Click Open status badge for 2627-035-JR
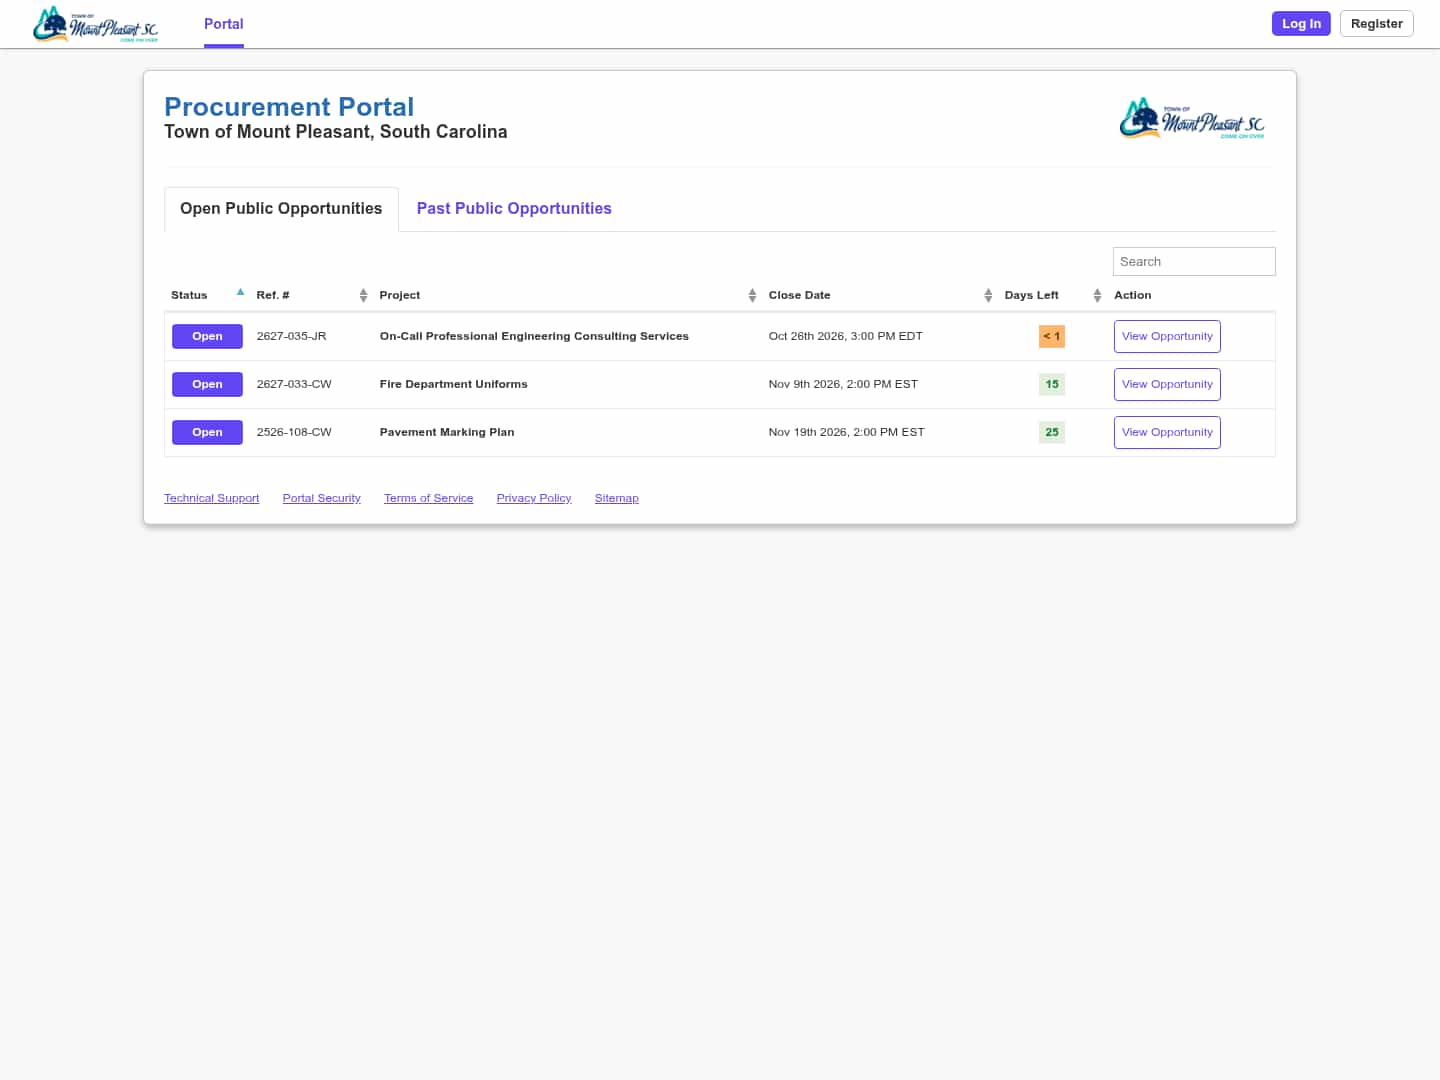 [207, 337]
